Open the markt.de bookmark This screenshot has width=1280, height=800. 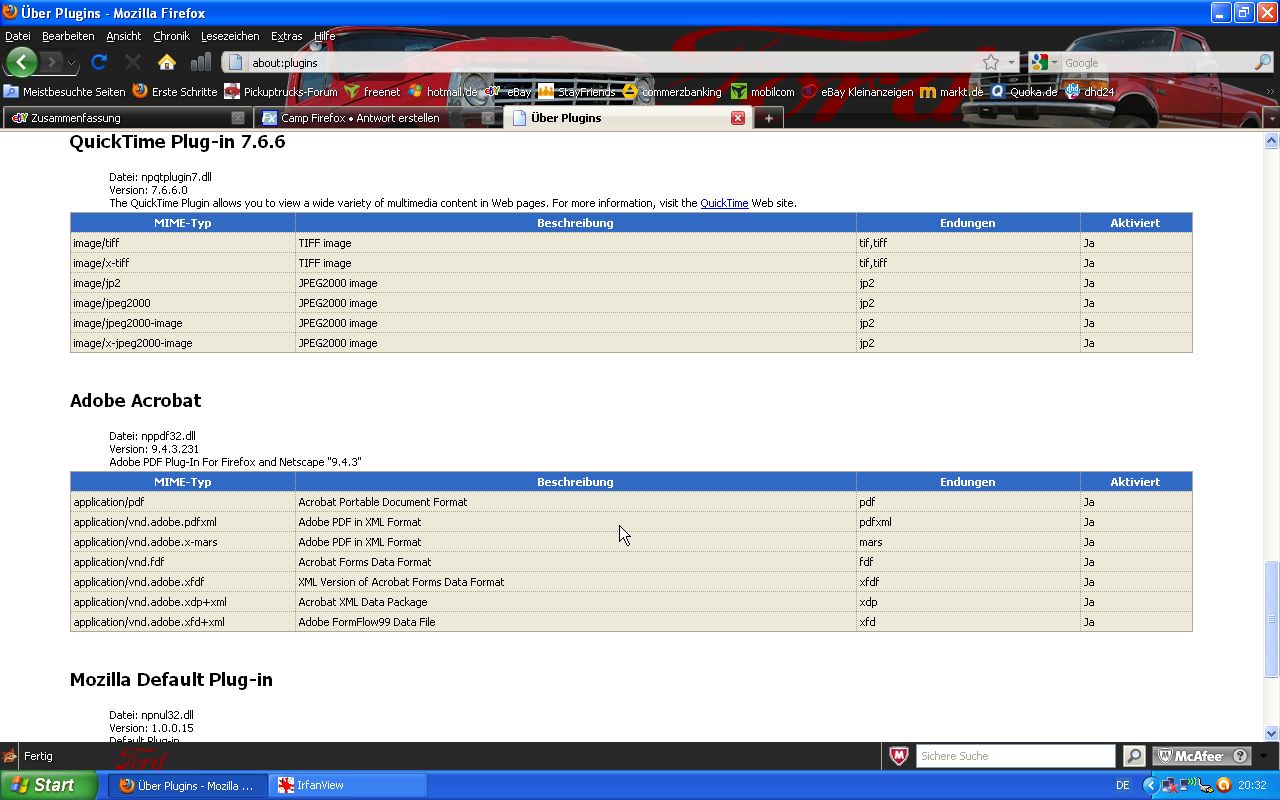(x=952, y=91)
